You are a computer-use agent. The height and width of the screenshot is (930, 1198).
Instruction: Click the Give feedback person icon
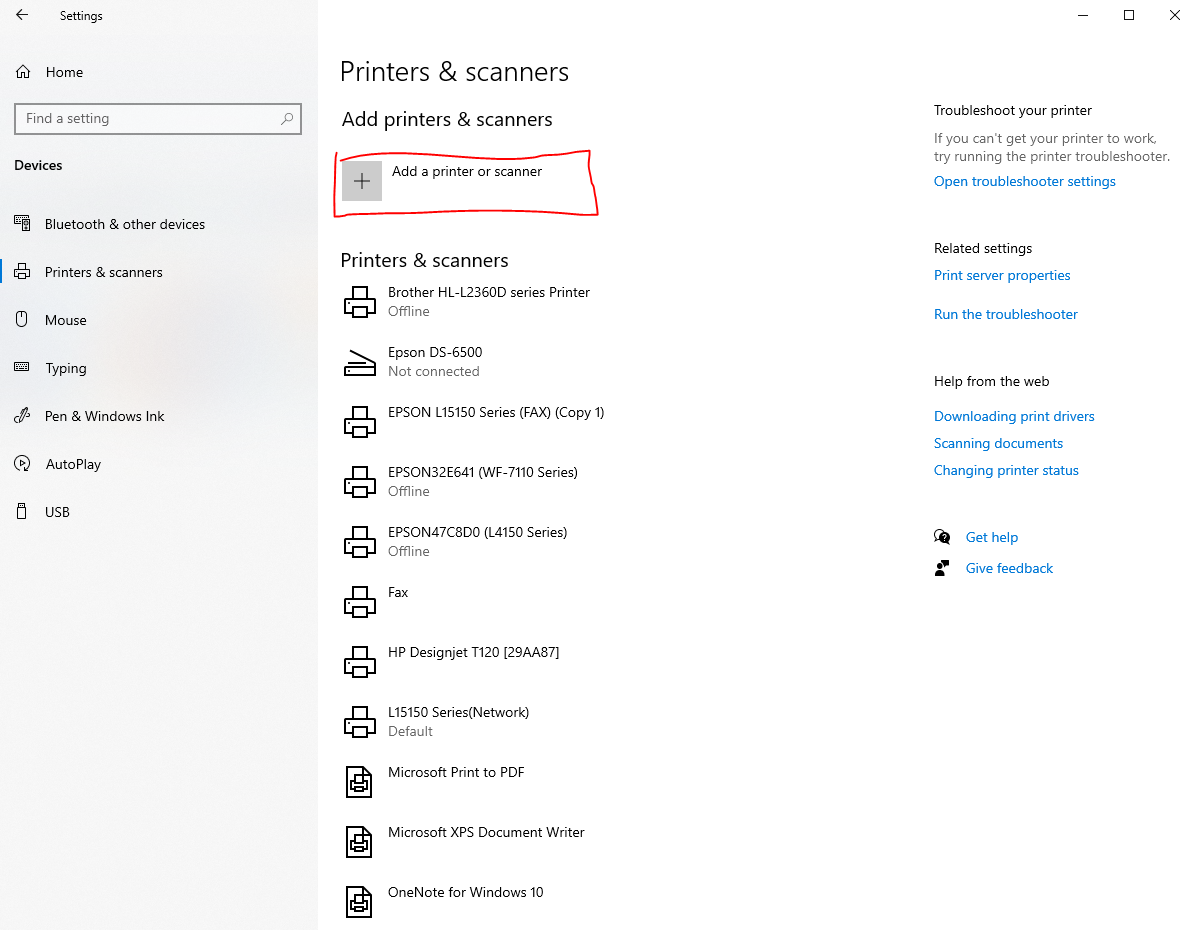[942, 568]
